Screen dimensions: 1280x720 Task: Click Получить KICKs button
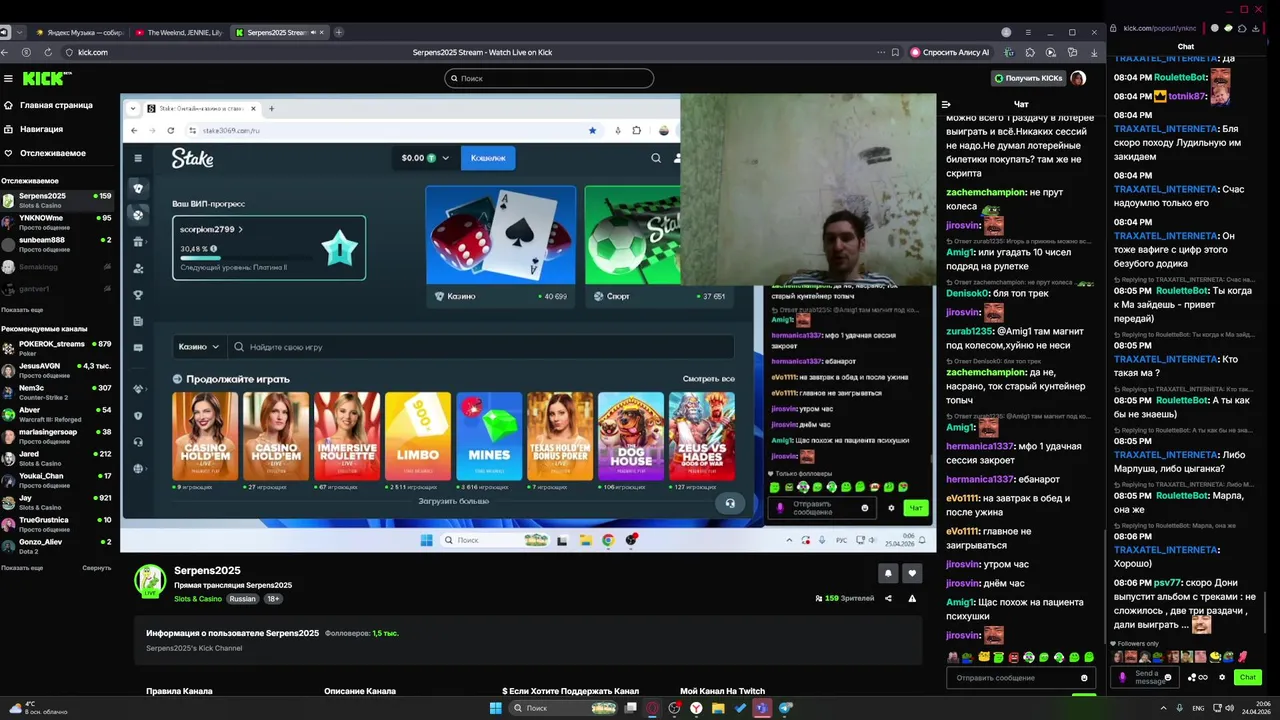tap(1028, 78)
